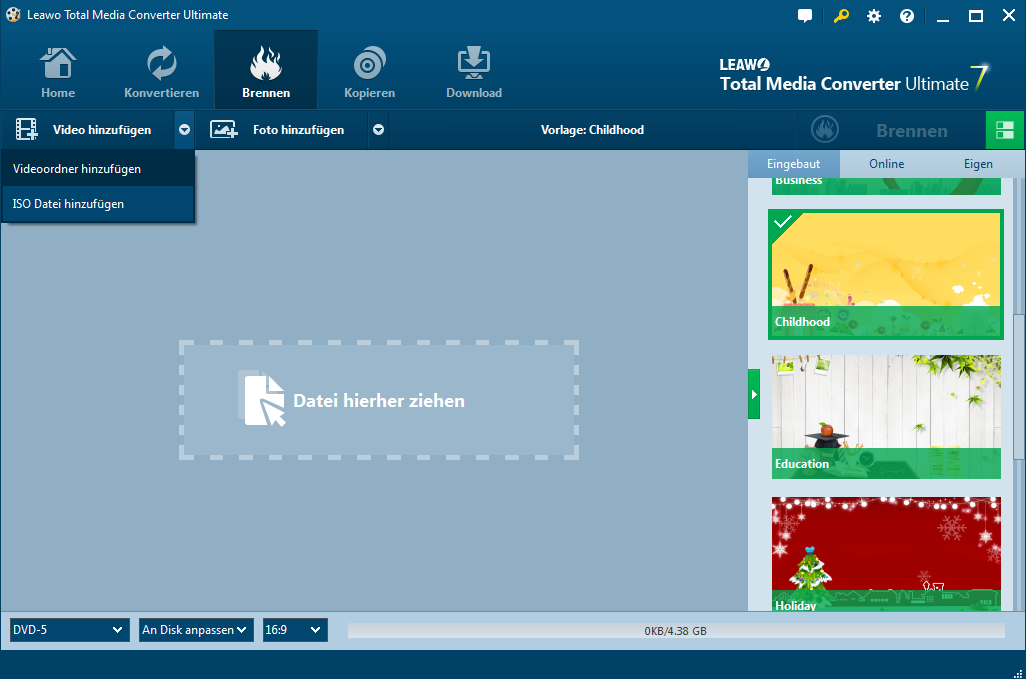Image resolution: width=1026 pixels, height=679 pixels.
Task: Select the Childhood template thumbnail
Action: pos(886,275)
